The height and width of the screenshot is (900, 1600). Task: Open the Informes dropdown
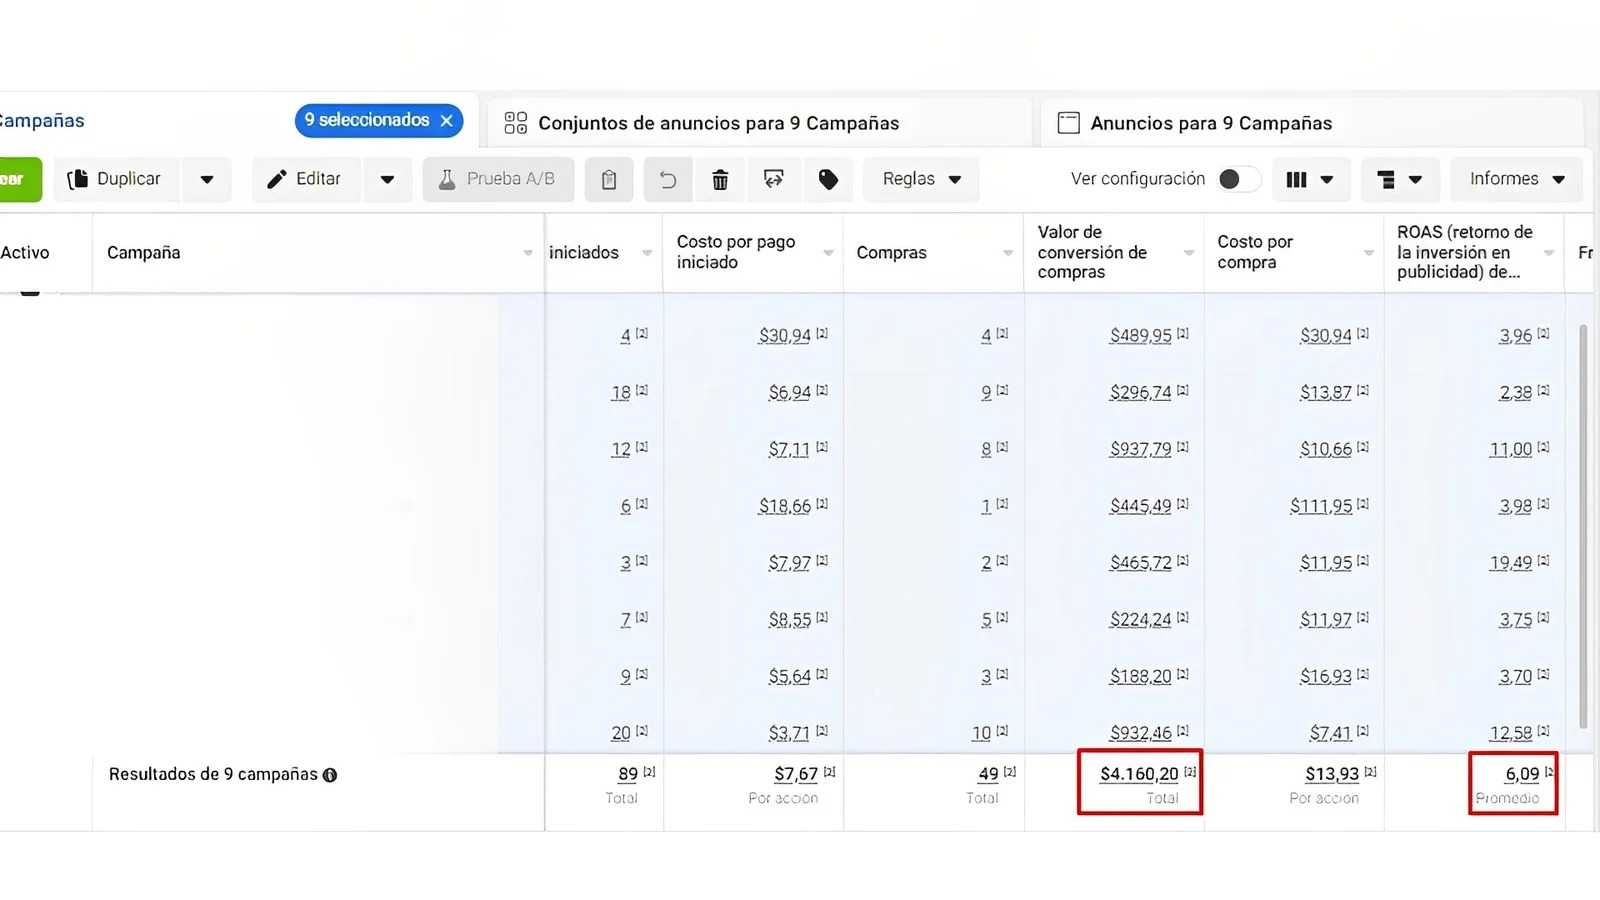(x=1516, y=180)
